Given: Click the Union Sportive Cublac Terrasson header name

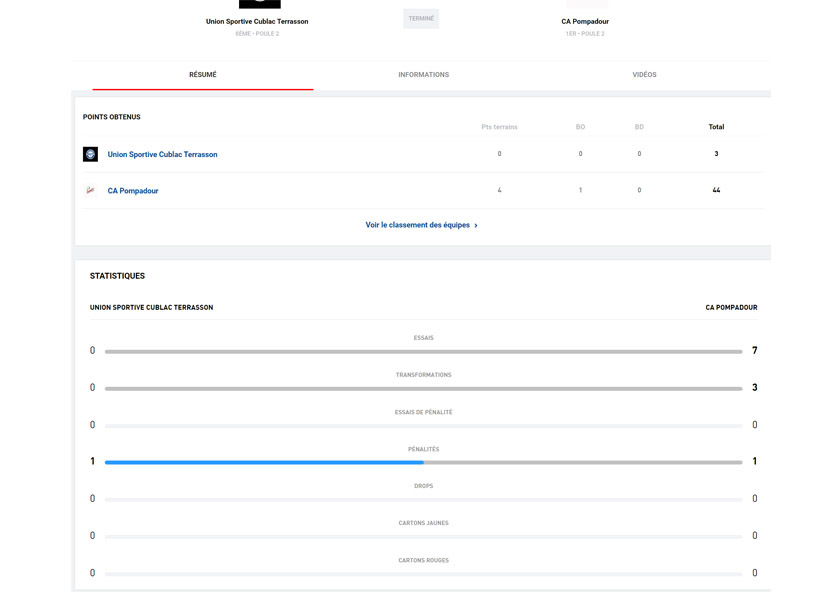Looking at the screenshot, I should click(x=257, y=21).
